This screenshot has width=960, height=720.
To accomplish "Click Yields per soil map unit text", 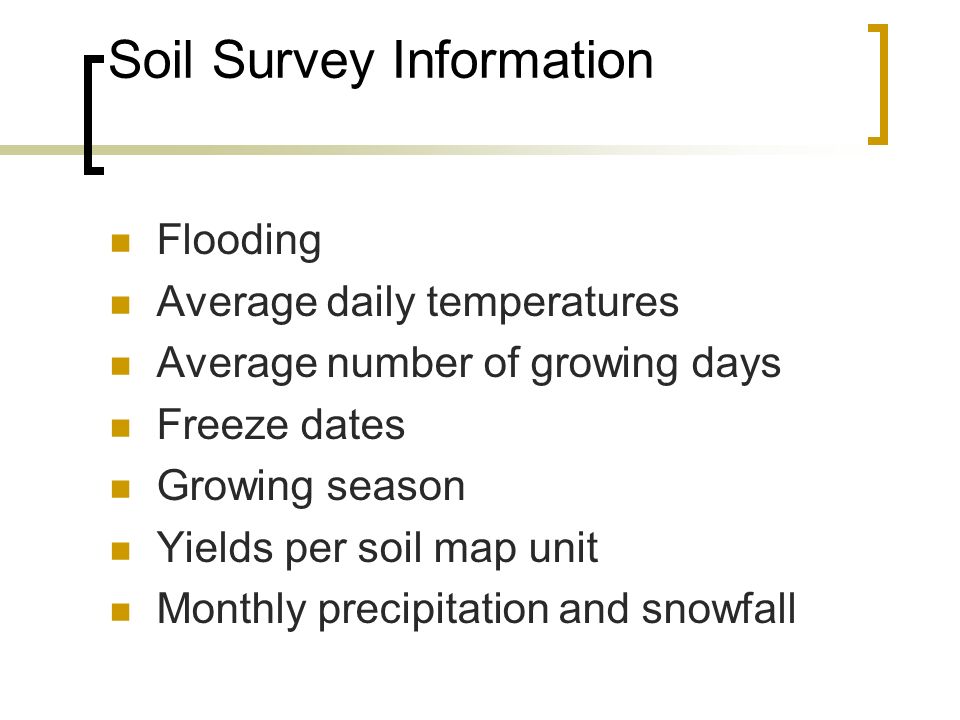I will coord(378,548).
